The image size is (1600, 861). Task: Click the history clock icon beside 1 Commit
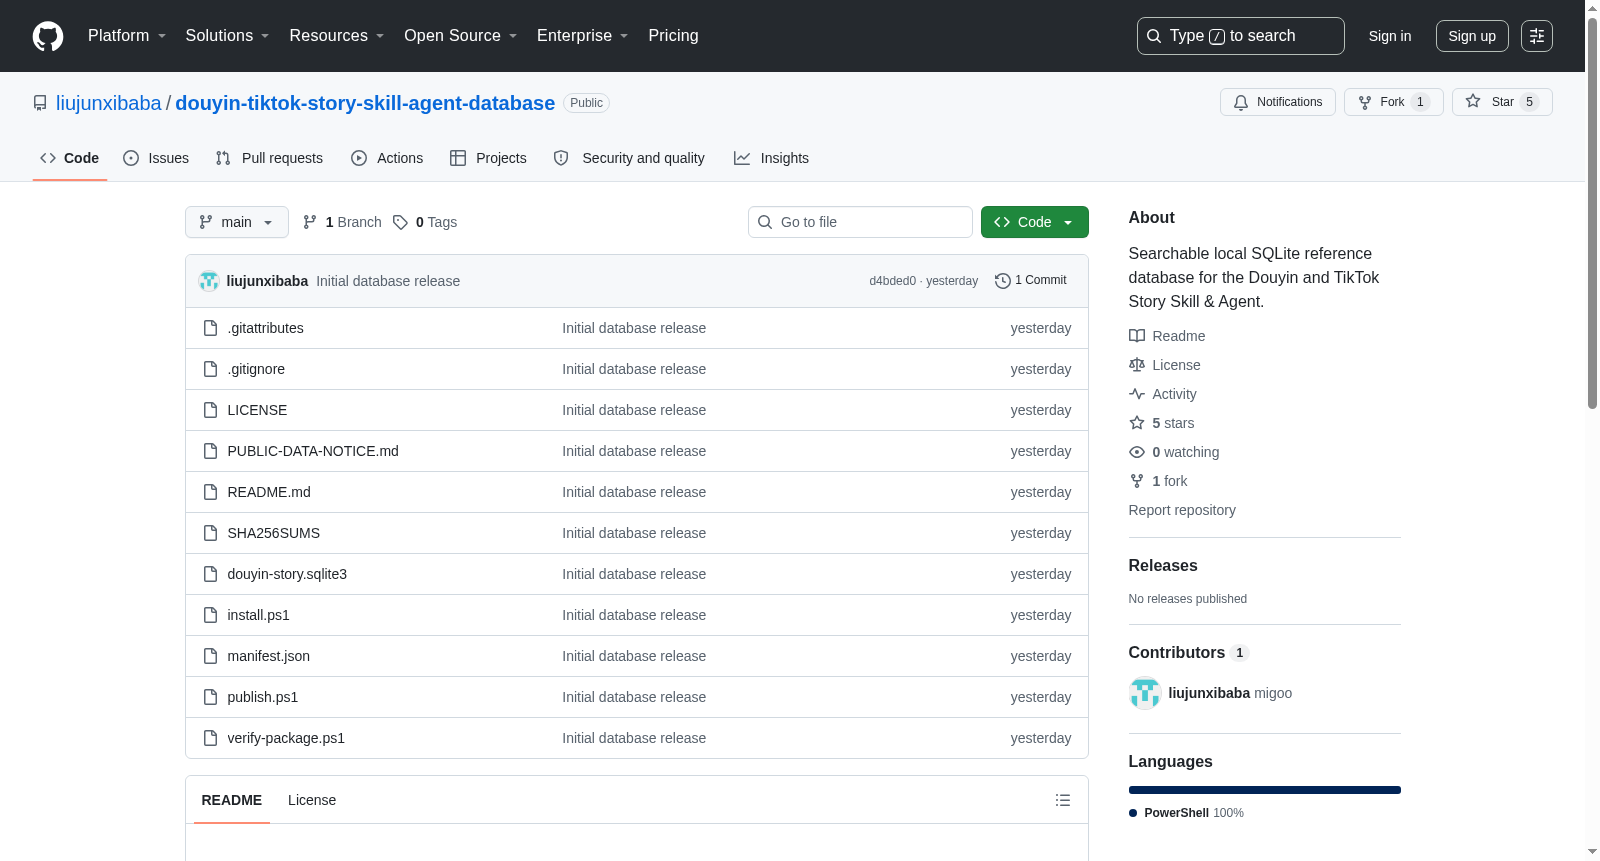point(1003,281)
